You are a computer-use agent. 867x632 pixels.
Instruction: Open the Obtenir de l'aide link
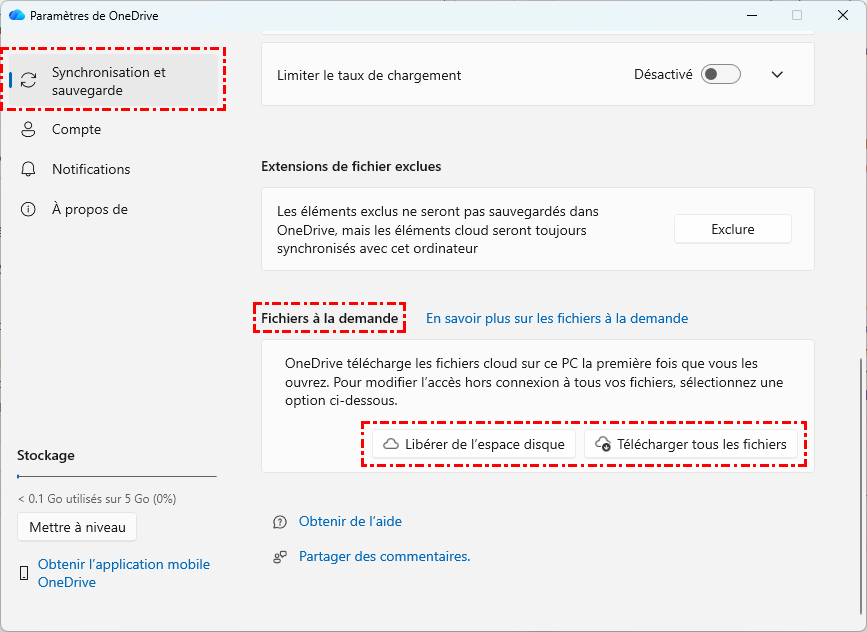click(350, 521)
